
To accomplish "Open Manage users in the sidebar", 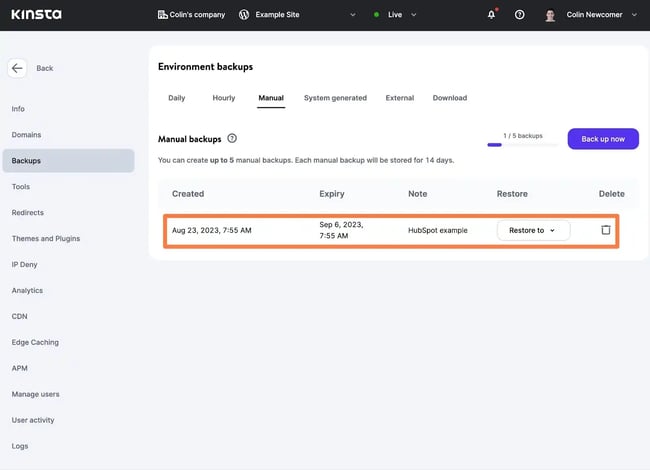I will pos(36,394).
